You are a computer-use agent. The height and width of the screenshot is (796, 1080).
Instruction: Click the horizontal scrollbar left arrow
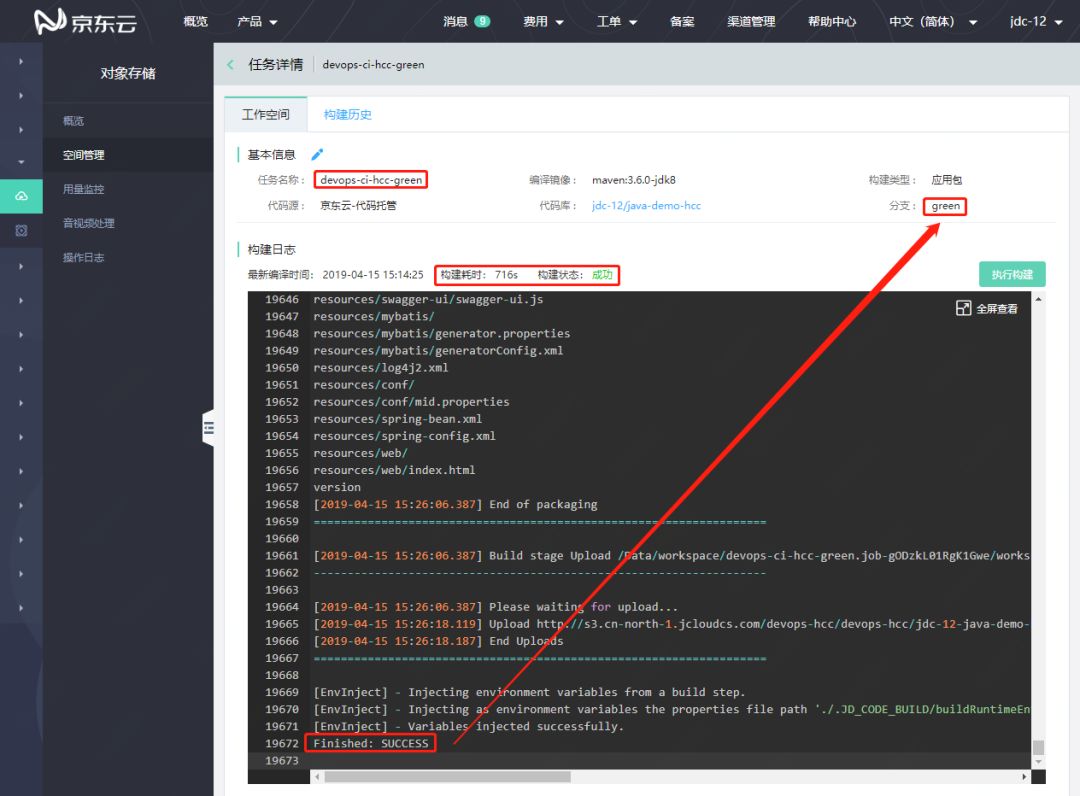[317, 777]
